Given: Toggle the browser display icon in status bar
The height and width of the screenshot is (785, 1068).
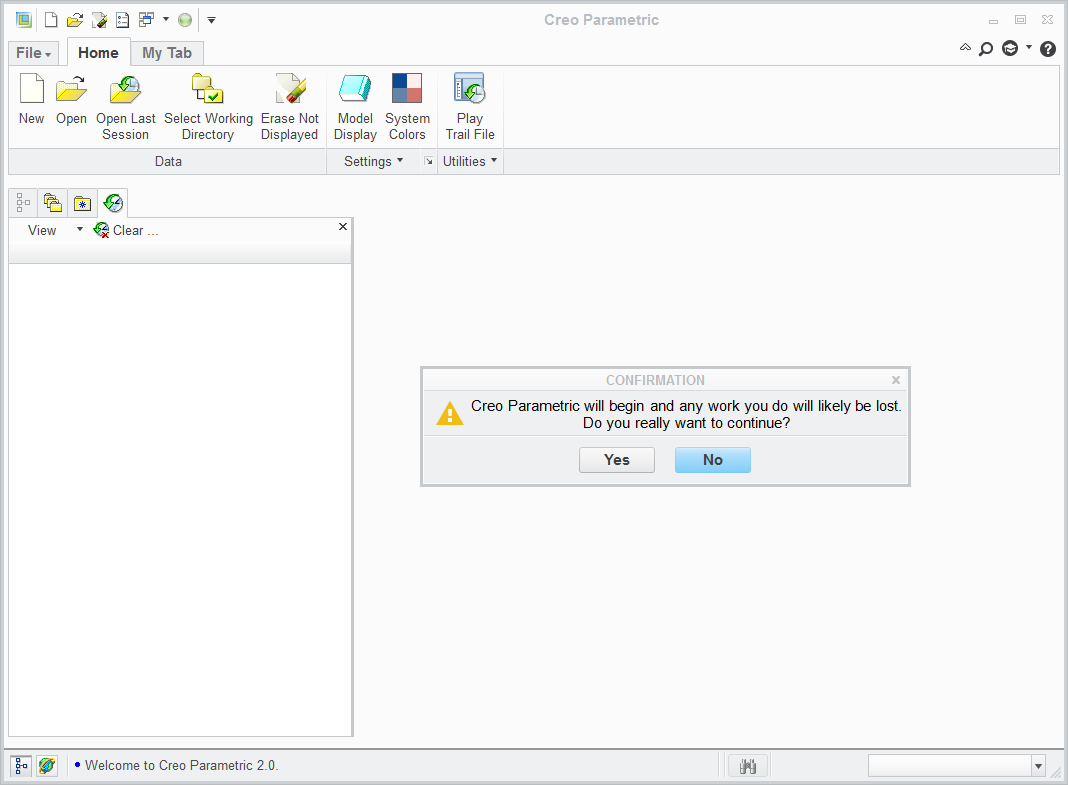Looking at the screenshot, I should 47,766.
